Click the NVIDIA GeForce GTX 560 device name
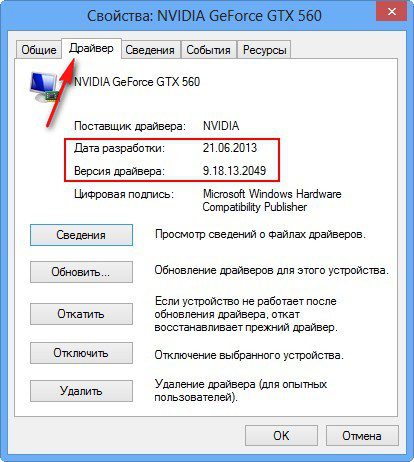The width and height of the screenshot is (414, 462). coord(137,82)
